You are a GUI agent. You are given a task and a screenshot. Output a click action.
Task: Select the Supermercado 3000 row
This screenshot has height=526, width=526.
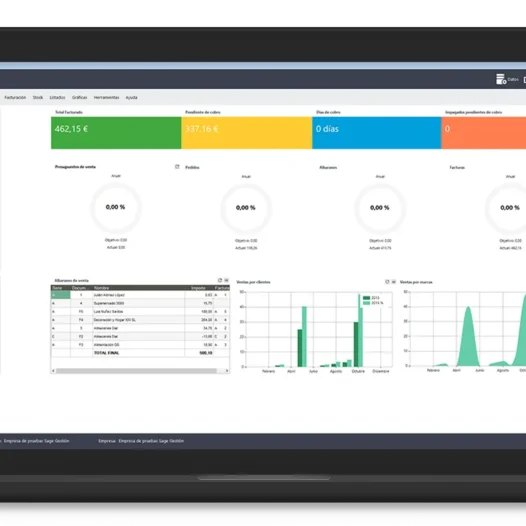(x=140, y=303)
